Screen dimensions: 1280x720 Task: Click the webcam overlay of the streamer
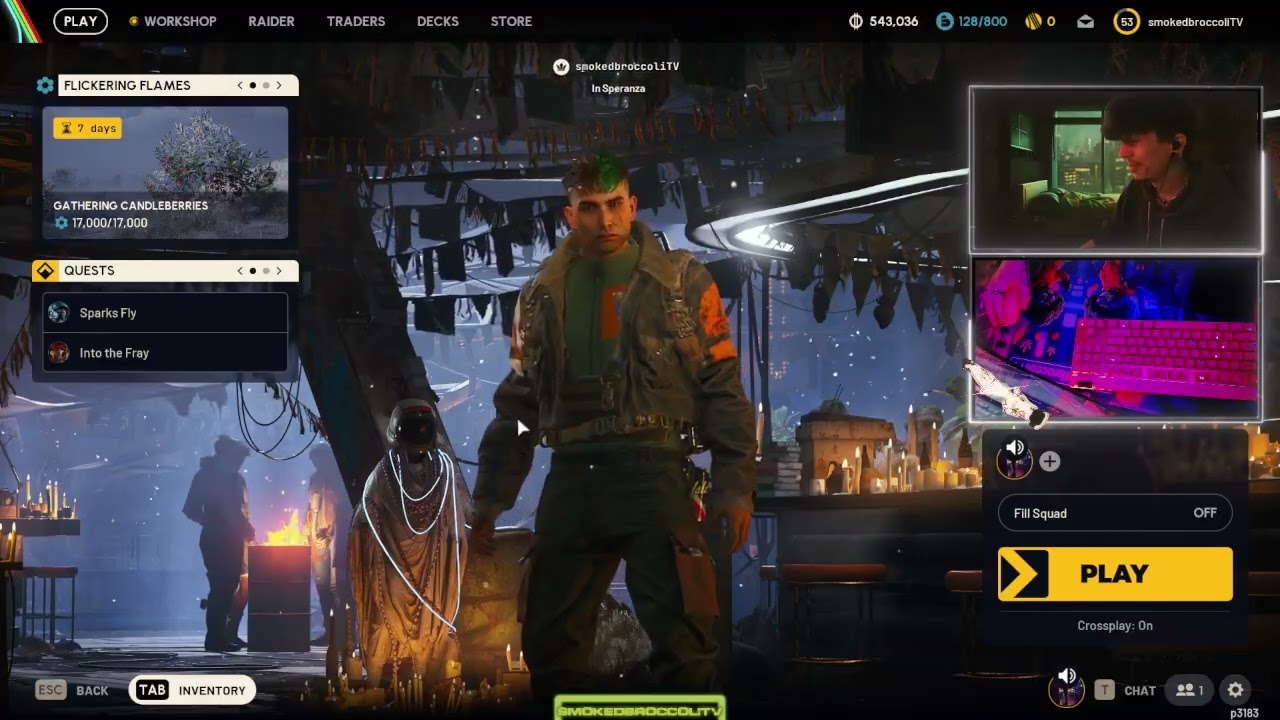tap(1115, 168)
